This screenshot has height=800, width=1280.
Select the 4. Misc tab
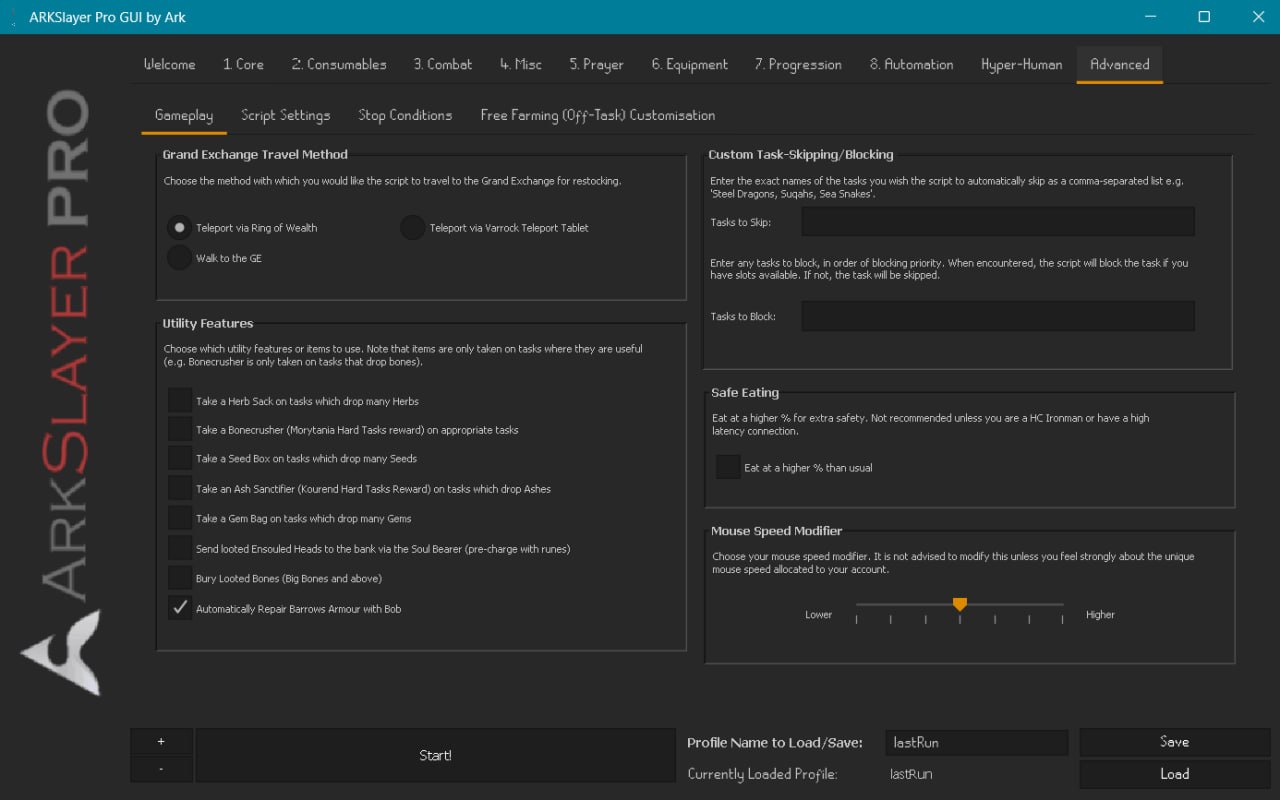point(521,64)
